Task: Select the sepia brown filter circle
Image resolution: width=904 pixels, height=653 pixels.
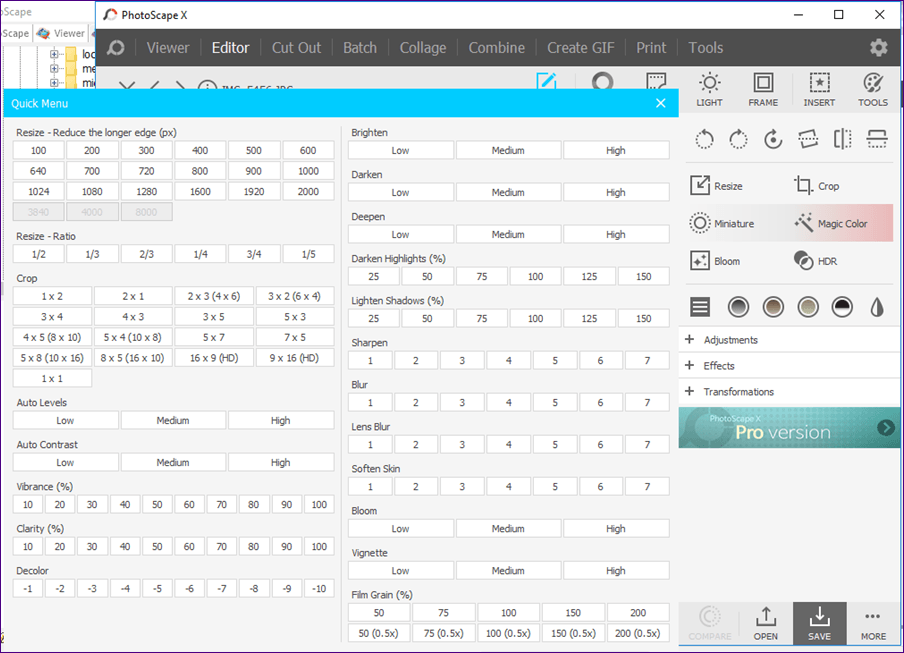Action: (773, 307)
